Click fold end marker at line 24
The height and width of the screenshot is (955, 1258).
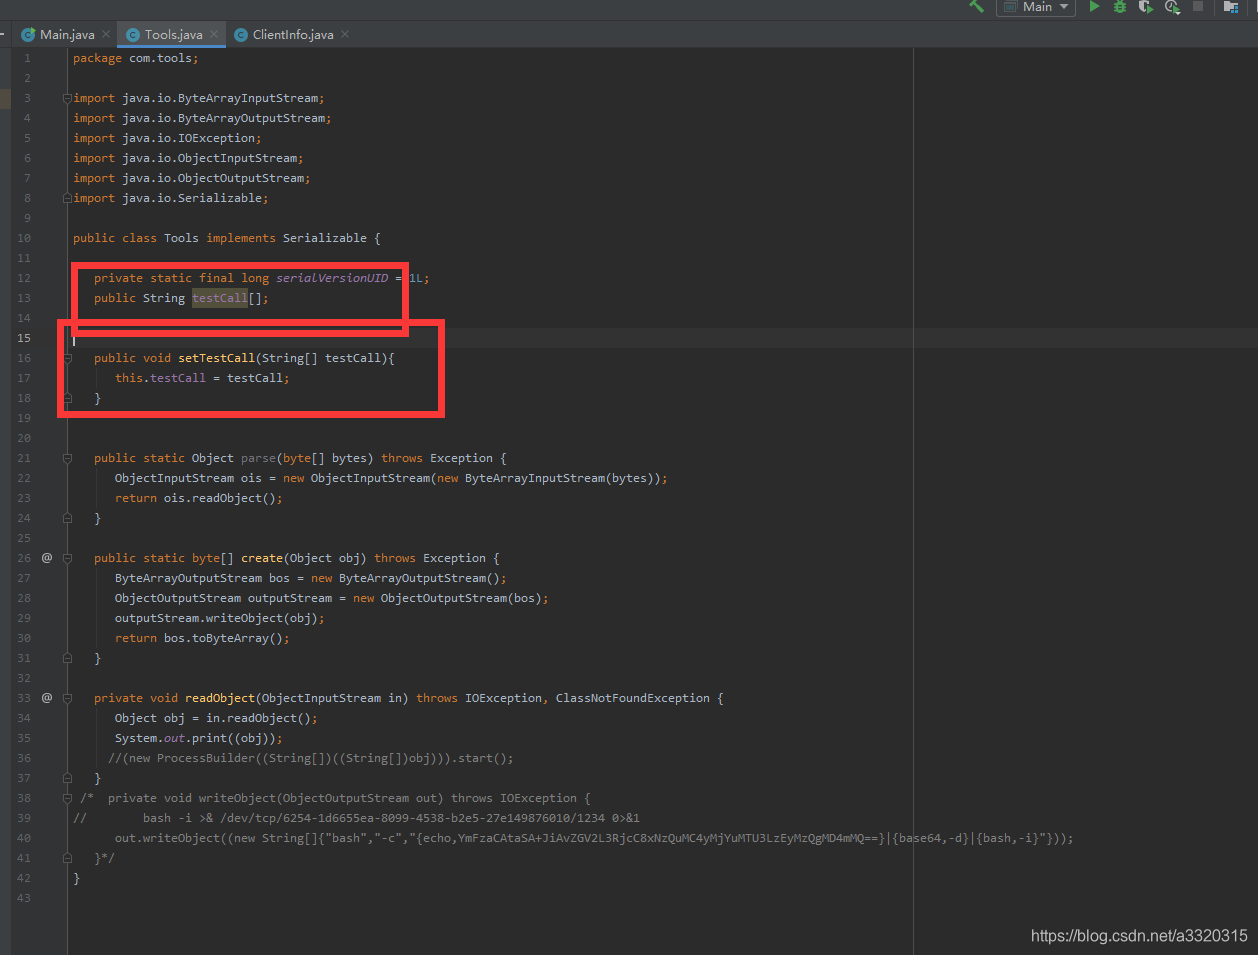coord(67,518)
